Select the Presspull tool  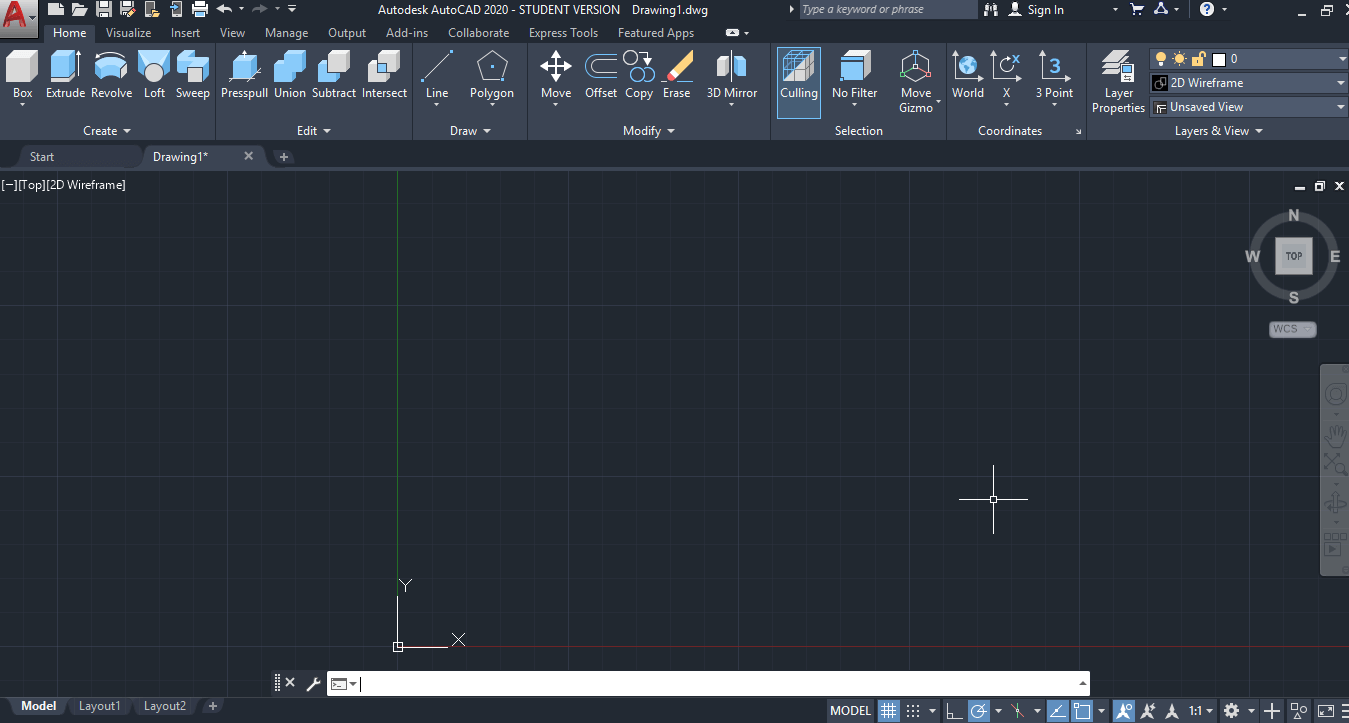click(244, 75)
